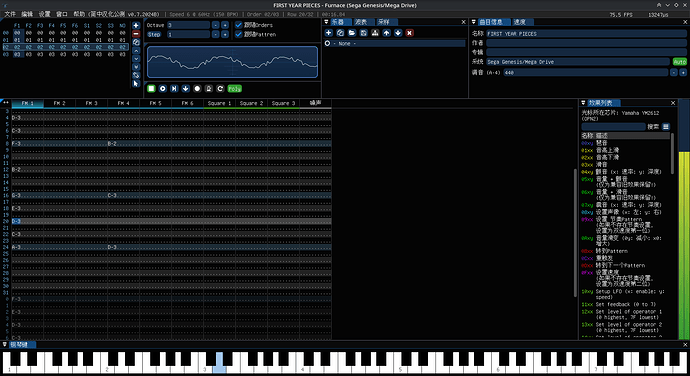Click the 作者 author input field
The width and height of the screenshot is (690, 376).
coord(586,43)
